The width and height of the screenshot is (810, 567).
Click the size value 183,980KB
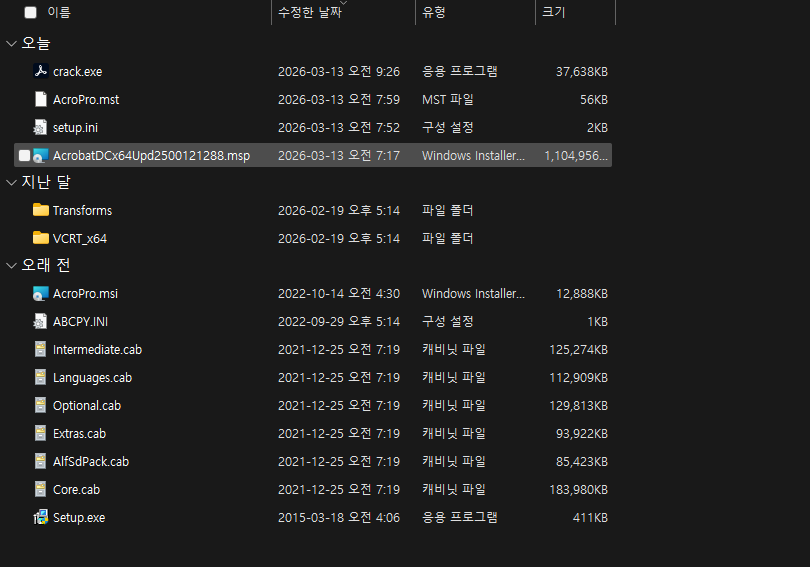[579, 490]
